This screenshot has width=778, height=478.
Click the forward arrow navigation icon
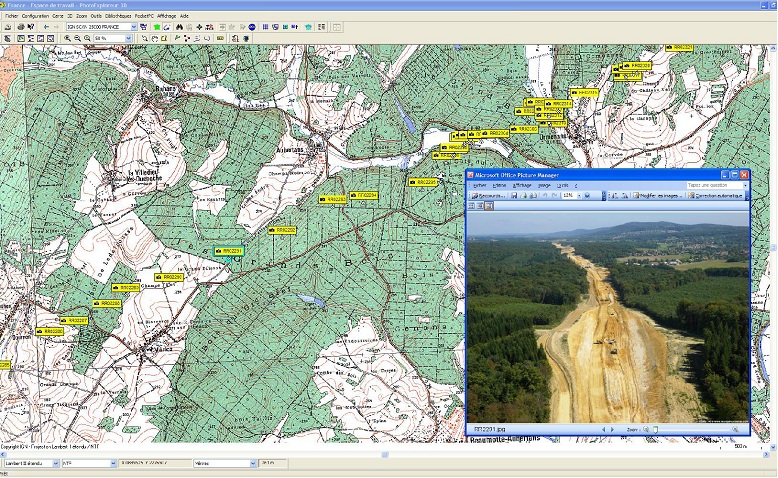tap(57, 27)
